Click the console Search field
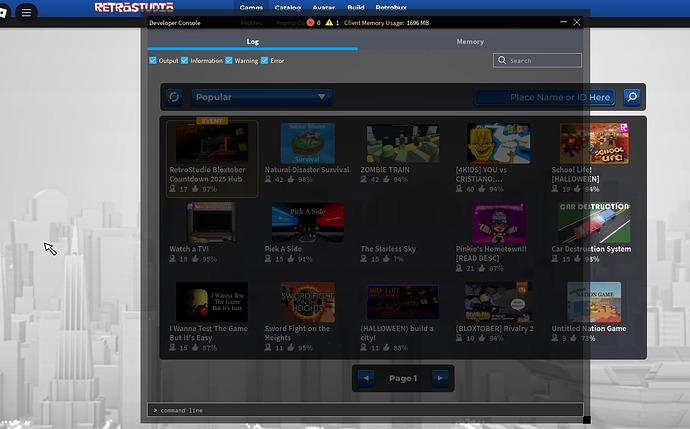This screenshot has width=690, height=429. 537,60
